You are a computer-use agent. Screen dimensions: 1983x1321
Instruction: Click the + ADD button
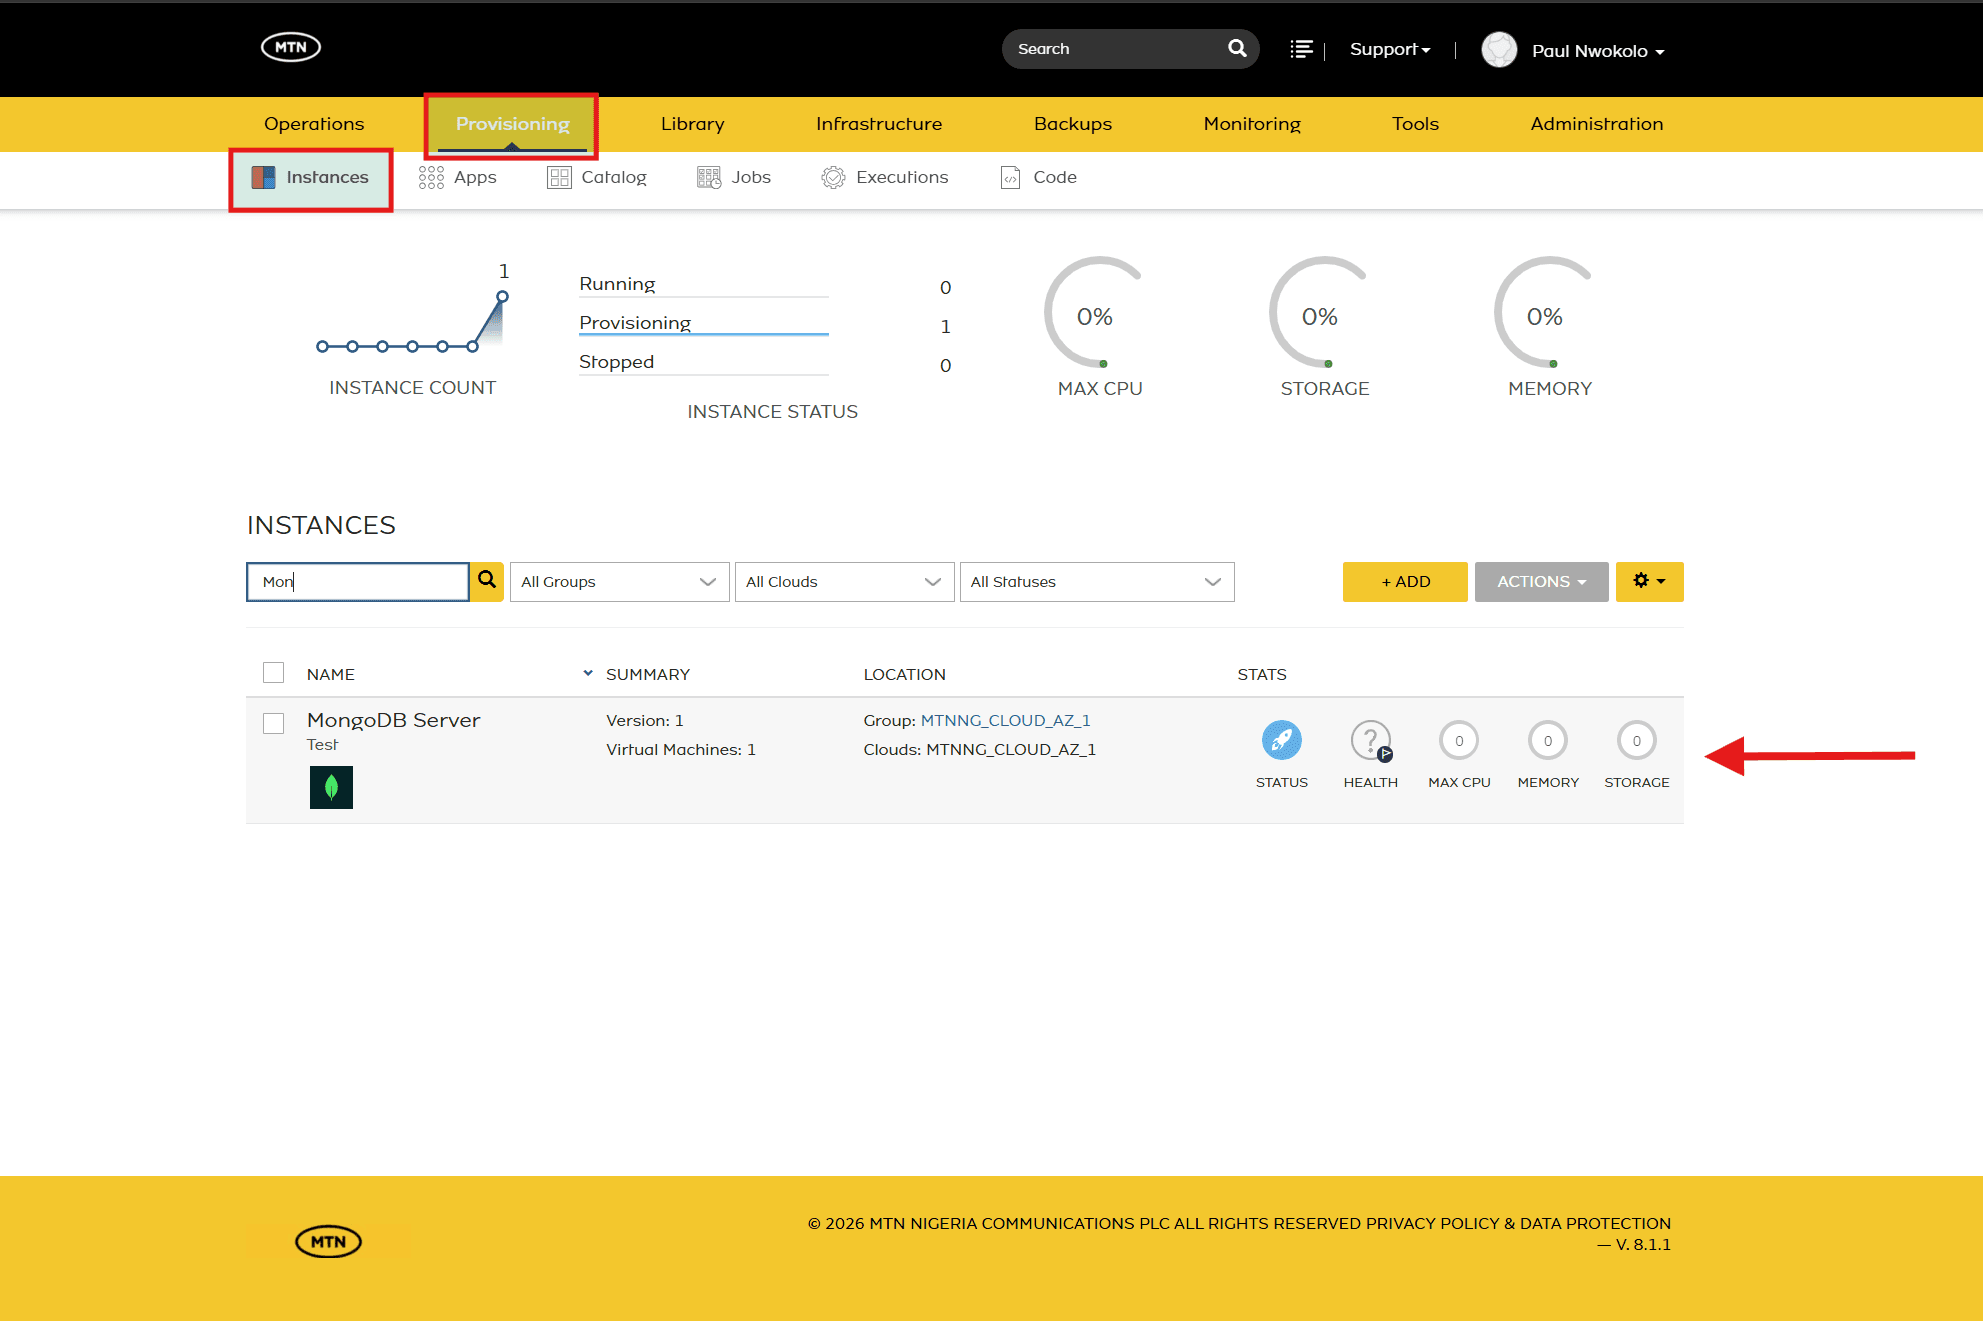tap(1405, 582)
